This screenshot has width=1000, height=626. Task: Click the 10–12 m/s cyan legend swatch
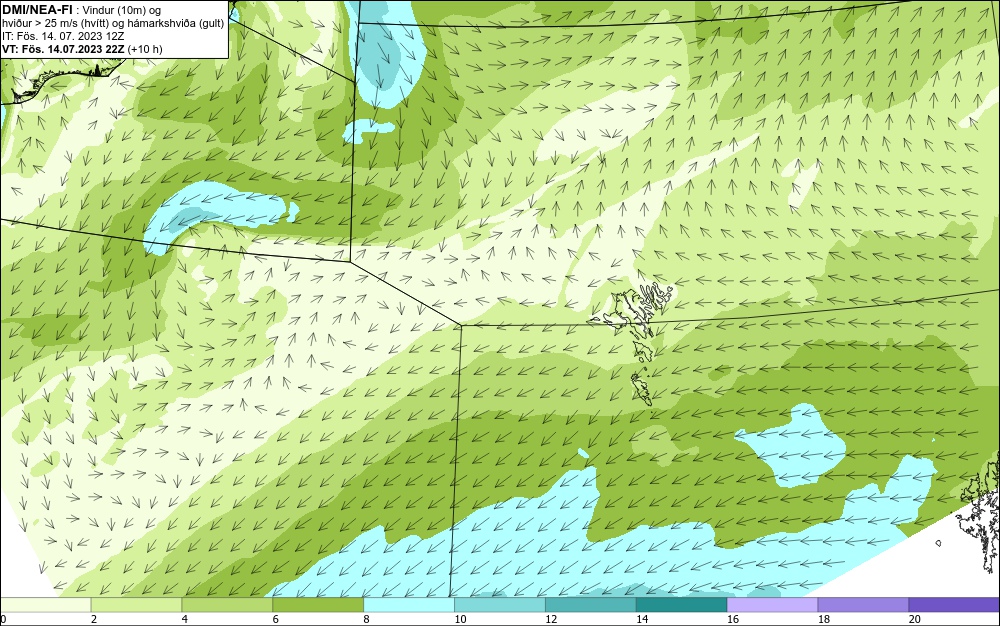tap(499, 605)
